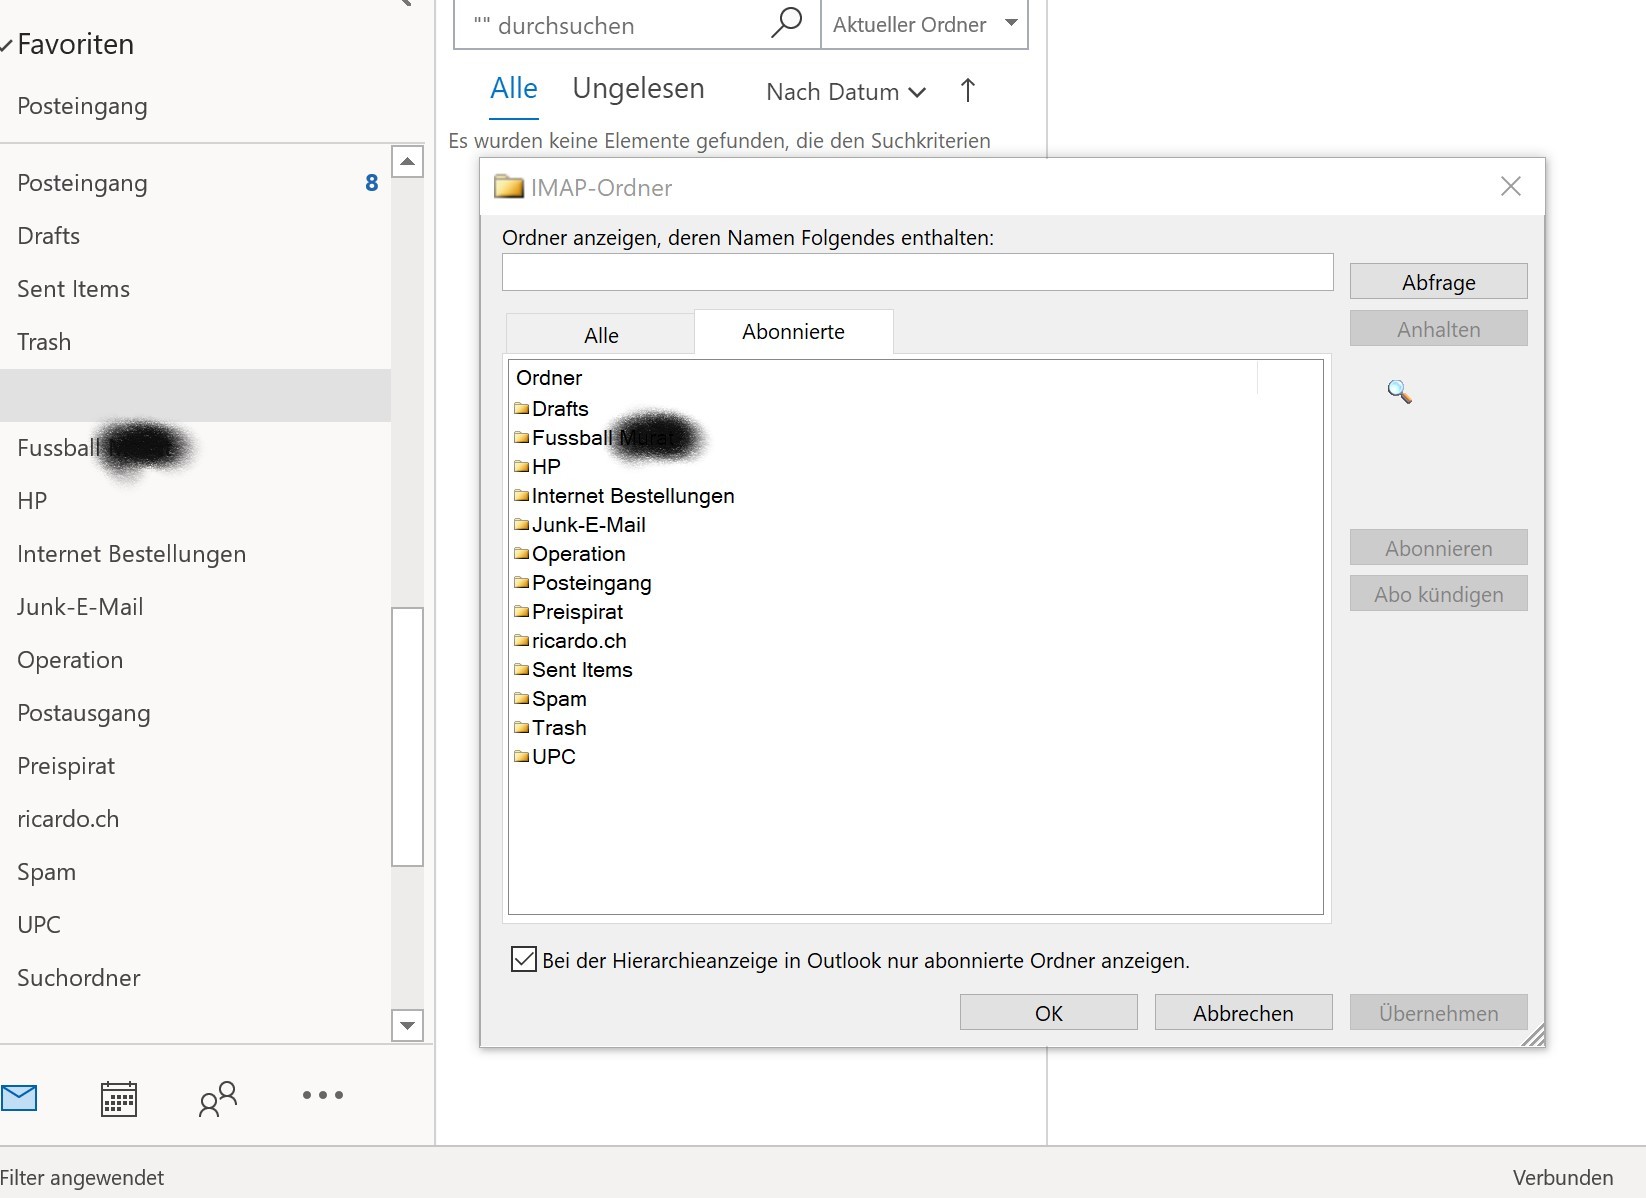Click the folder icon next to Posteingang entry

[x=522, y=582]
